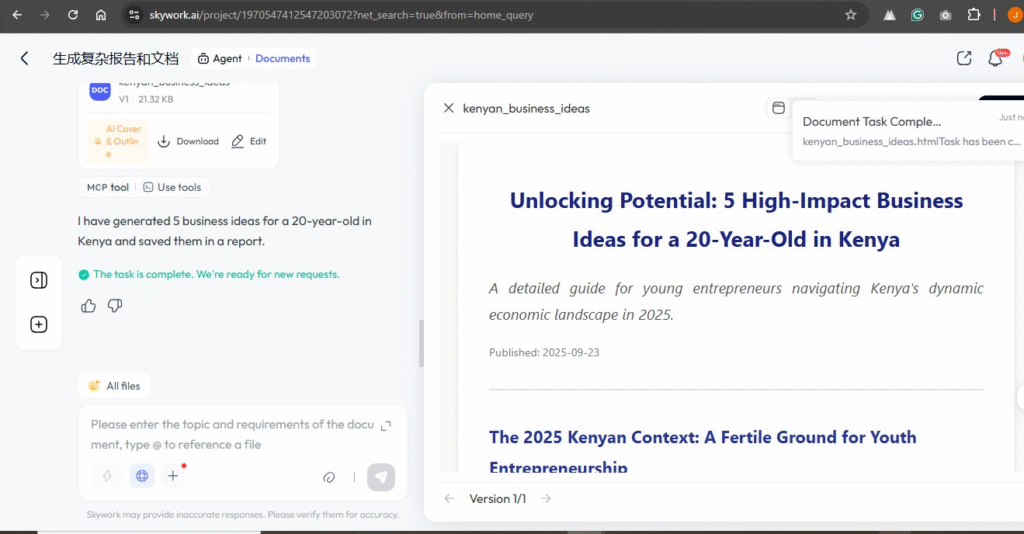Select the Agent tab
Screen dimensions: 1024x534
tap(219, 59)
